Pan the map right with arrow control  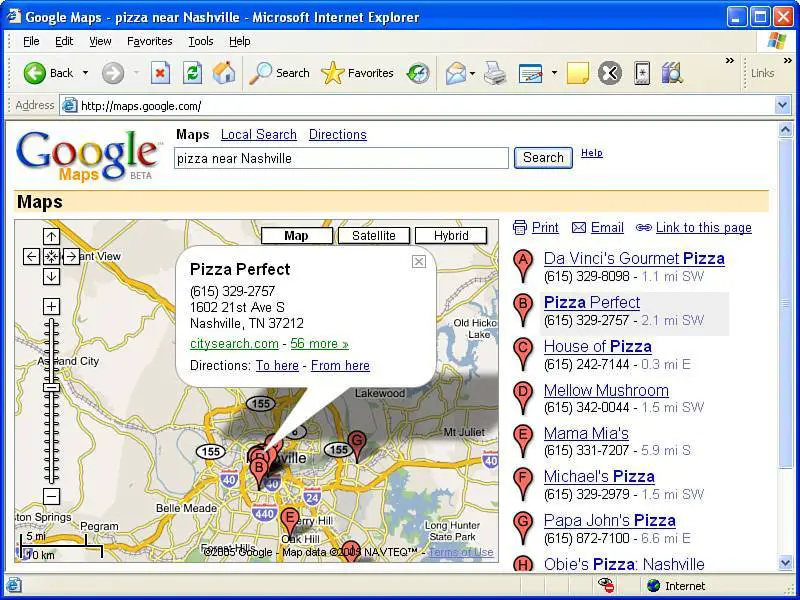coord(71,256)
